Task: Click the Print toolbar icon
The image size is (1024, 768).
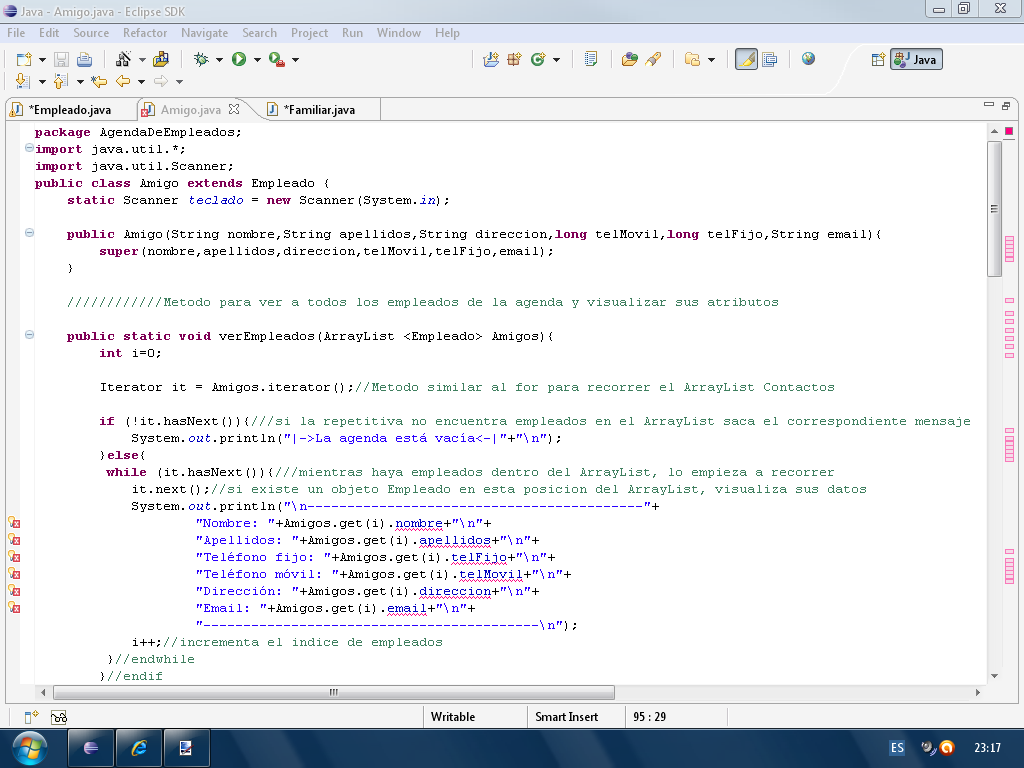Action: (x=84, y=59)
